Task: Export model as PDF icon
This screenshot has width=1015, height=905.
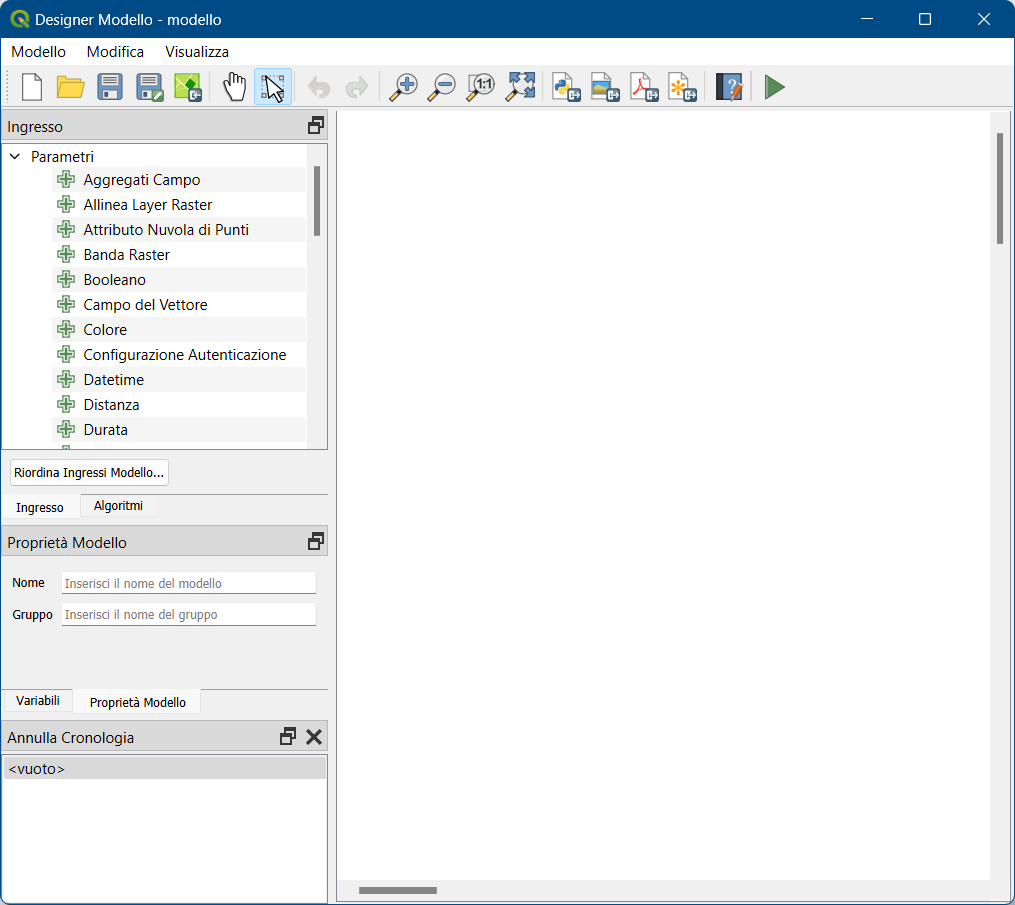Action: 644,87
